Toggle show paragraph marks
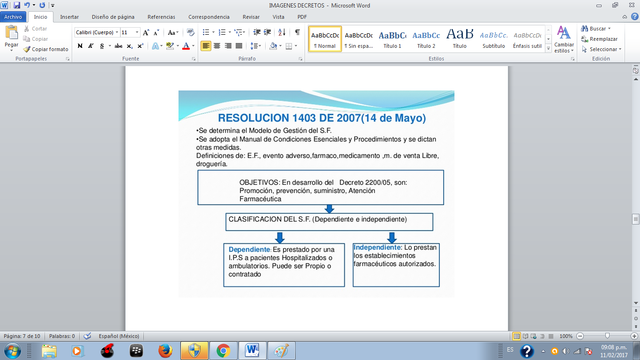Viewport: 640px width, 360px height. (297, 32)
